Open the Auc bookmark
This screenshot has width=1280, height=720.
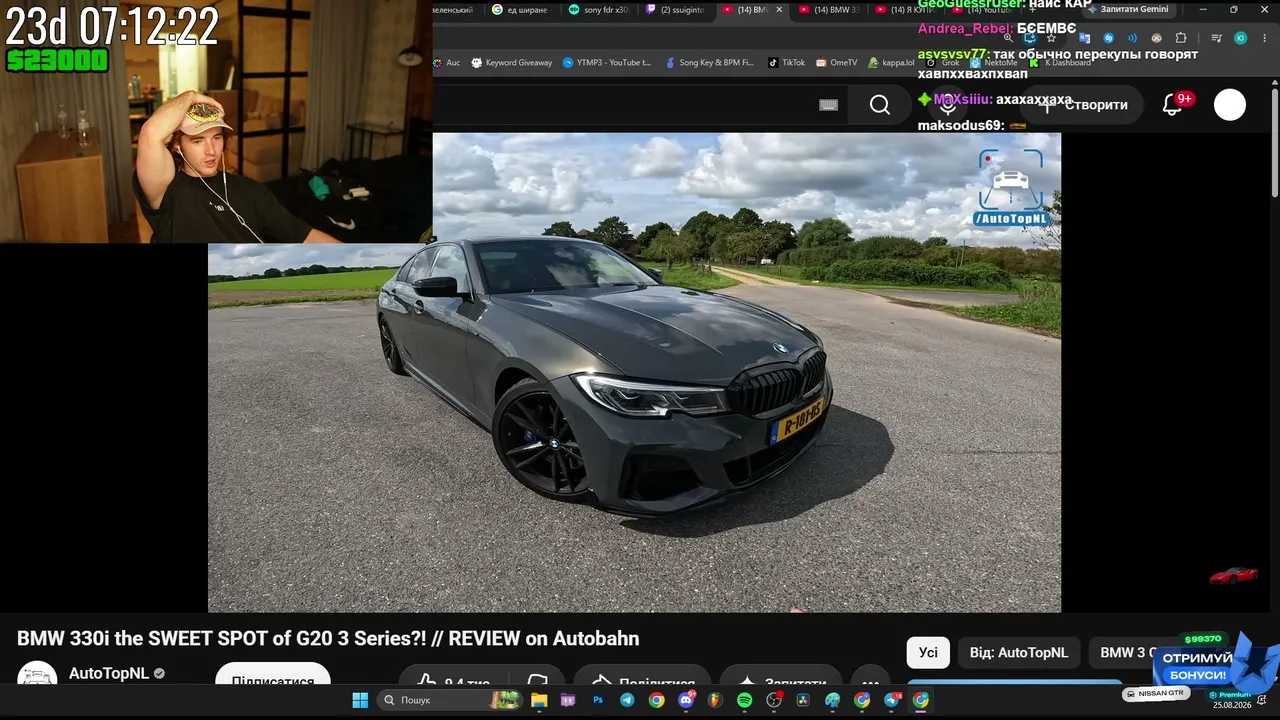(446, 62)
